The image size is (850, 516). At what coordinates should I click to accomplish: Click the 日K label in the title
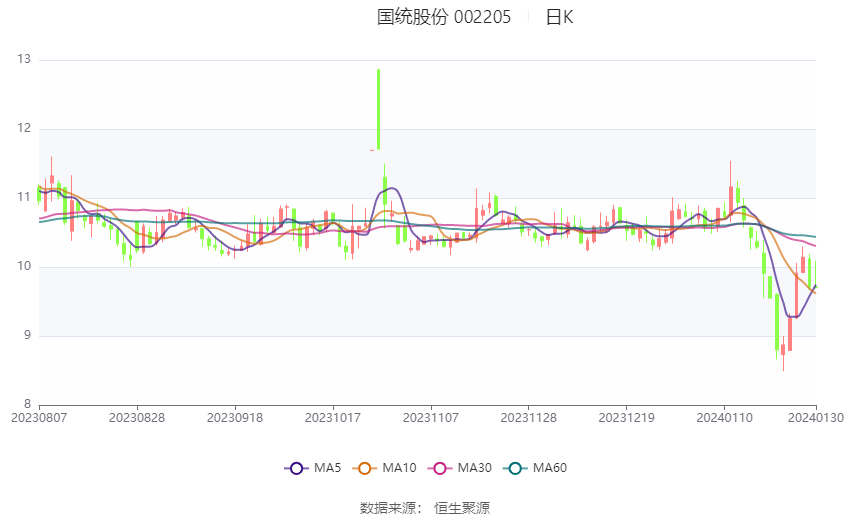point(559,17)
